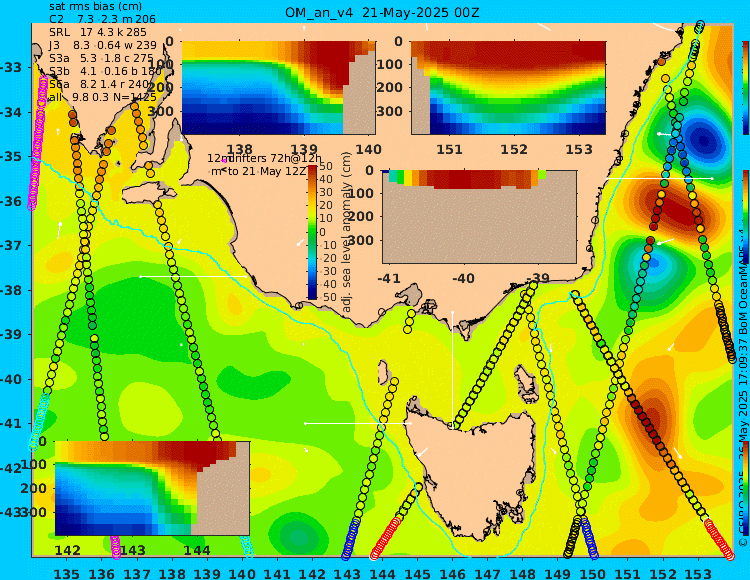Click longitude label 148 on bottom axis
This screenshot has height=580, width=750.
(x=522, y=573)
